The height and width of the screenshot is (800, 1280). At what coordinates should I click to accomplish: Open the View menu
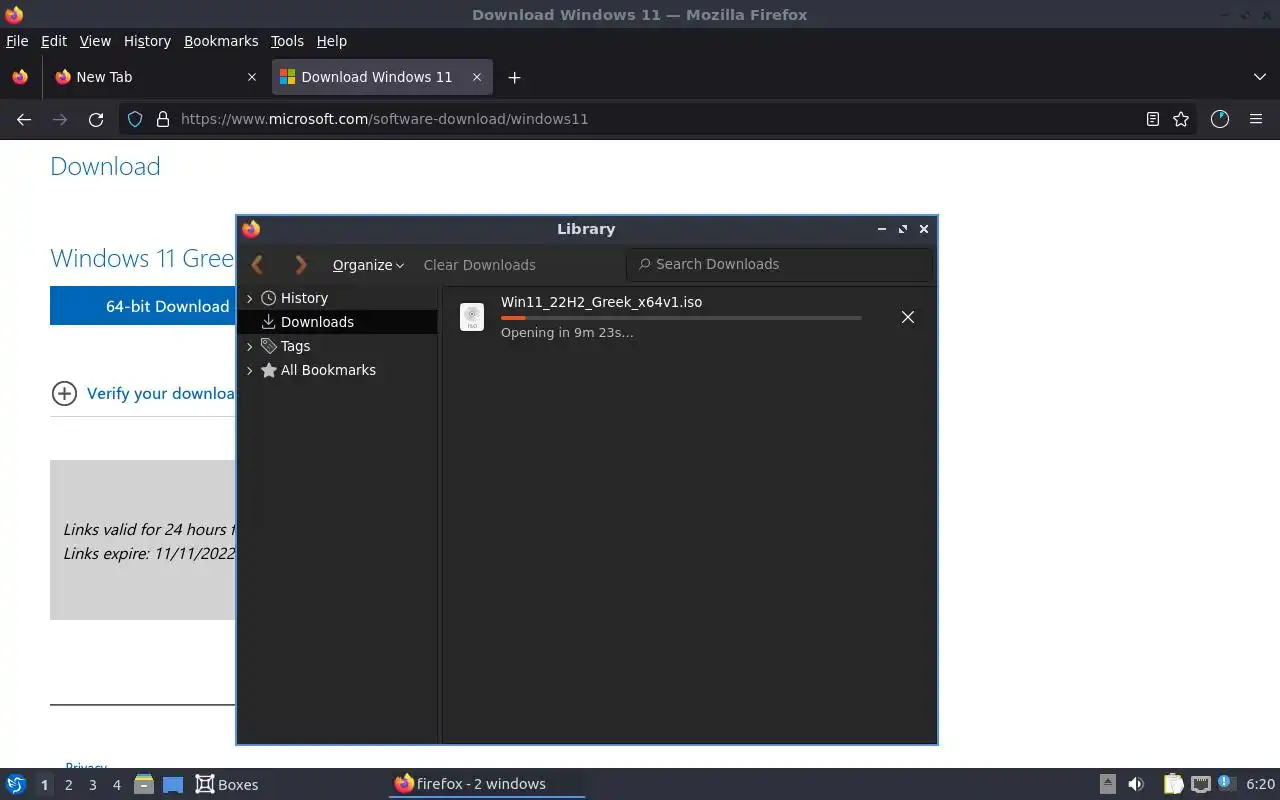[x=95, y=41]
